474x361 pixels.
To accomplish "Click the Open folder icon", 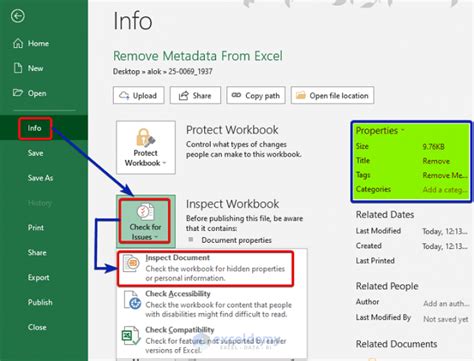I will point(18,93).
